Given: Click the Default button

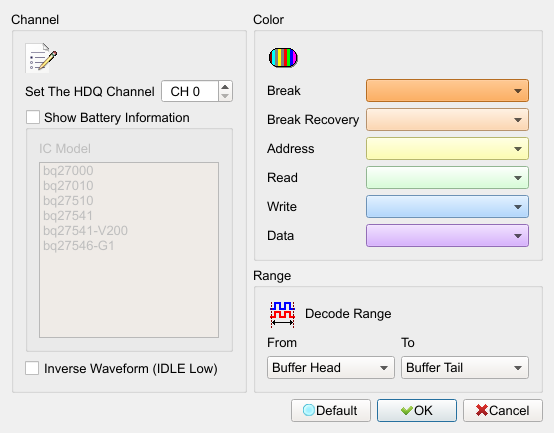Looking at the screenshot, I should pyautogui.click(x=331, y=410).
